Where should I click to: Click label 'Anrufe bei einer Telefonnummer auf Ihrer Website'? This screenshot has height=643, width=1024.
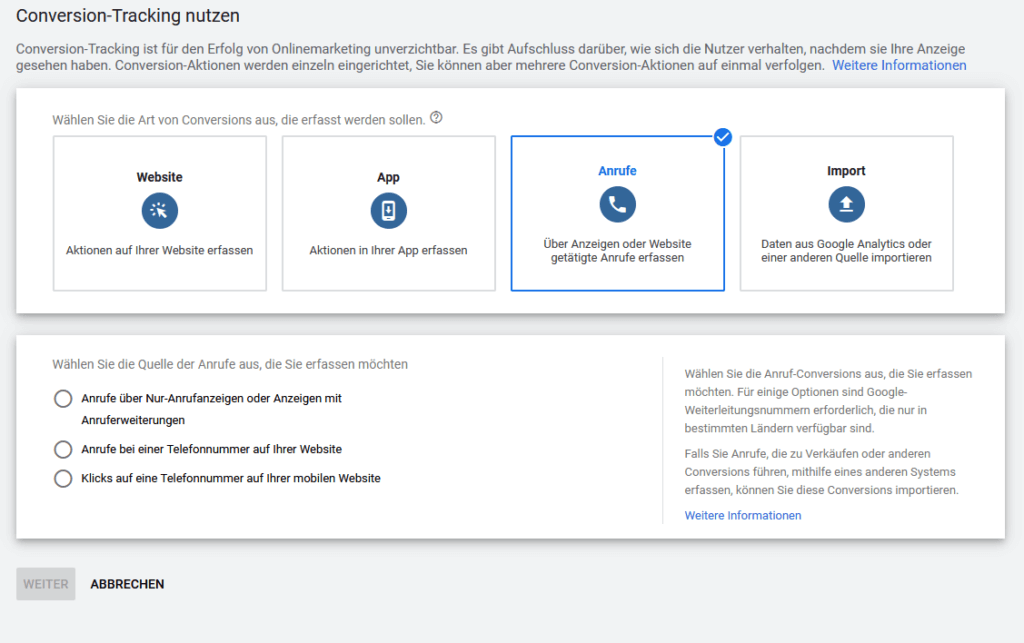[211, 449]
